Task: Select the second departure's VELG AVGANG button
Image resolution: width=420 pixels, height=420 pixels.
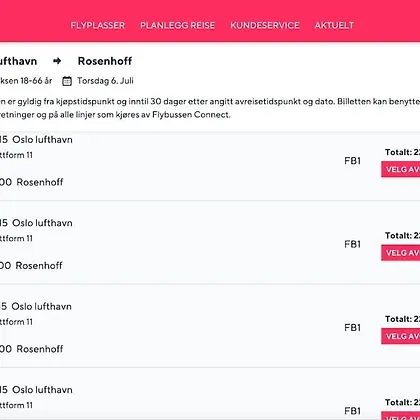Action: 401,253
